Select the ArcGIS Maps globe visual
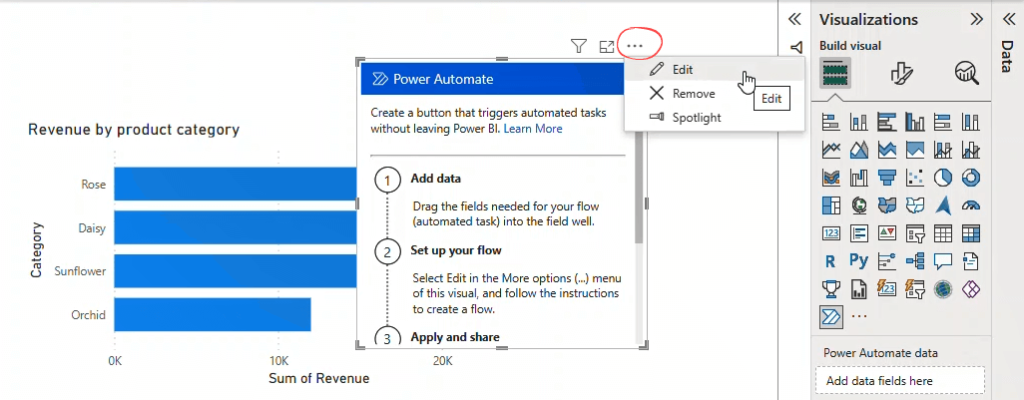The width and height of the screenshot is (1024, 400). coord(944,288)
